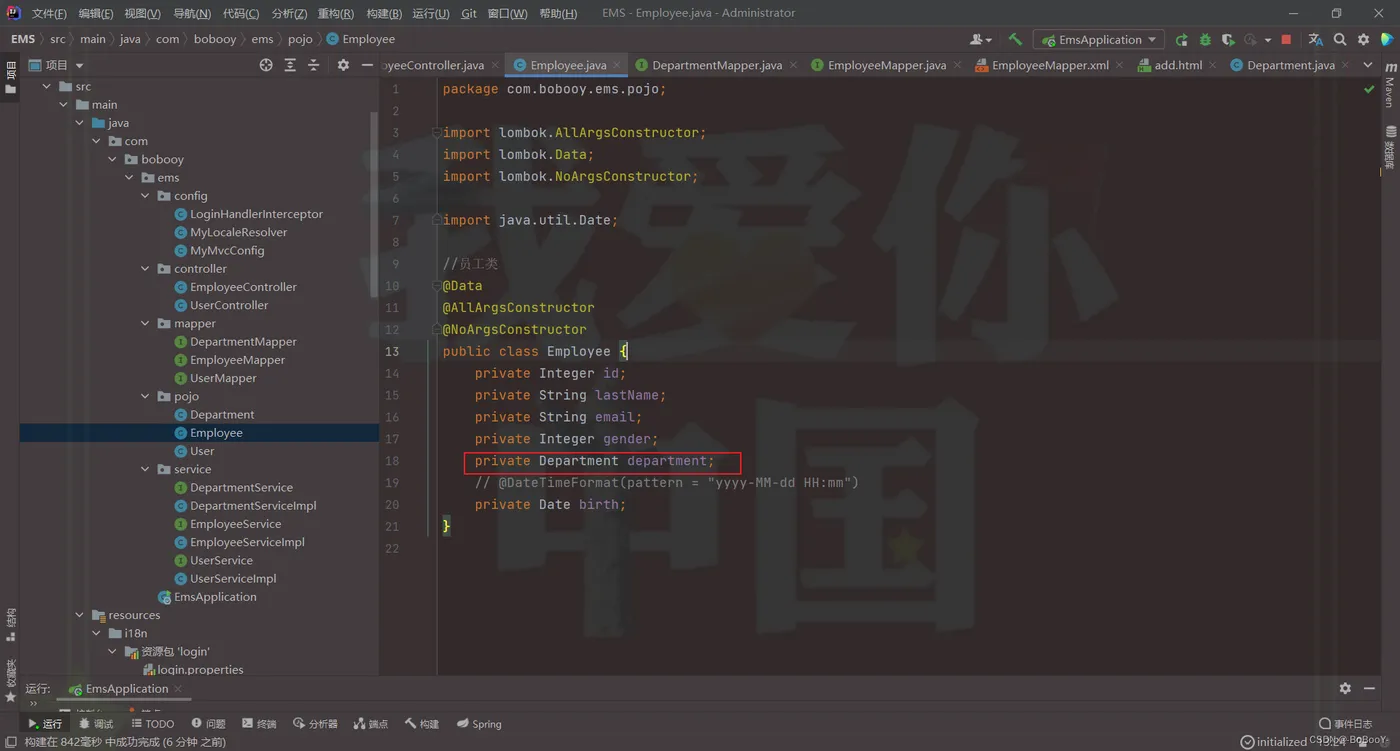Select opened file with the crosshair icon
Image resolution: width=1400 pixels, height=751 pixels.
(x=266, y=65)
